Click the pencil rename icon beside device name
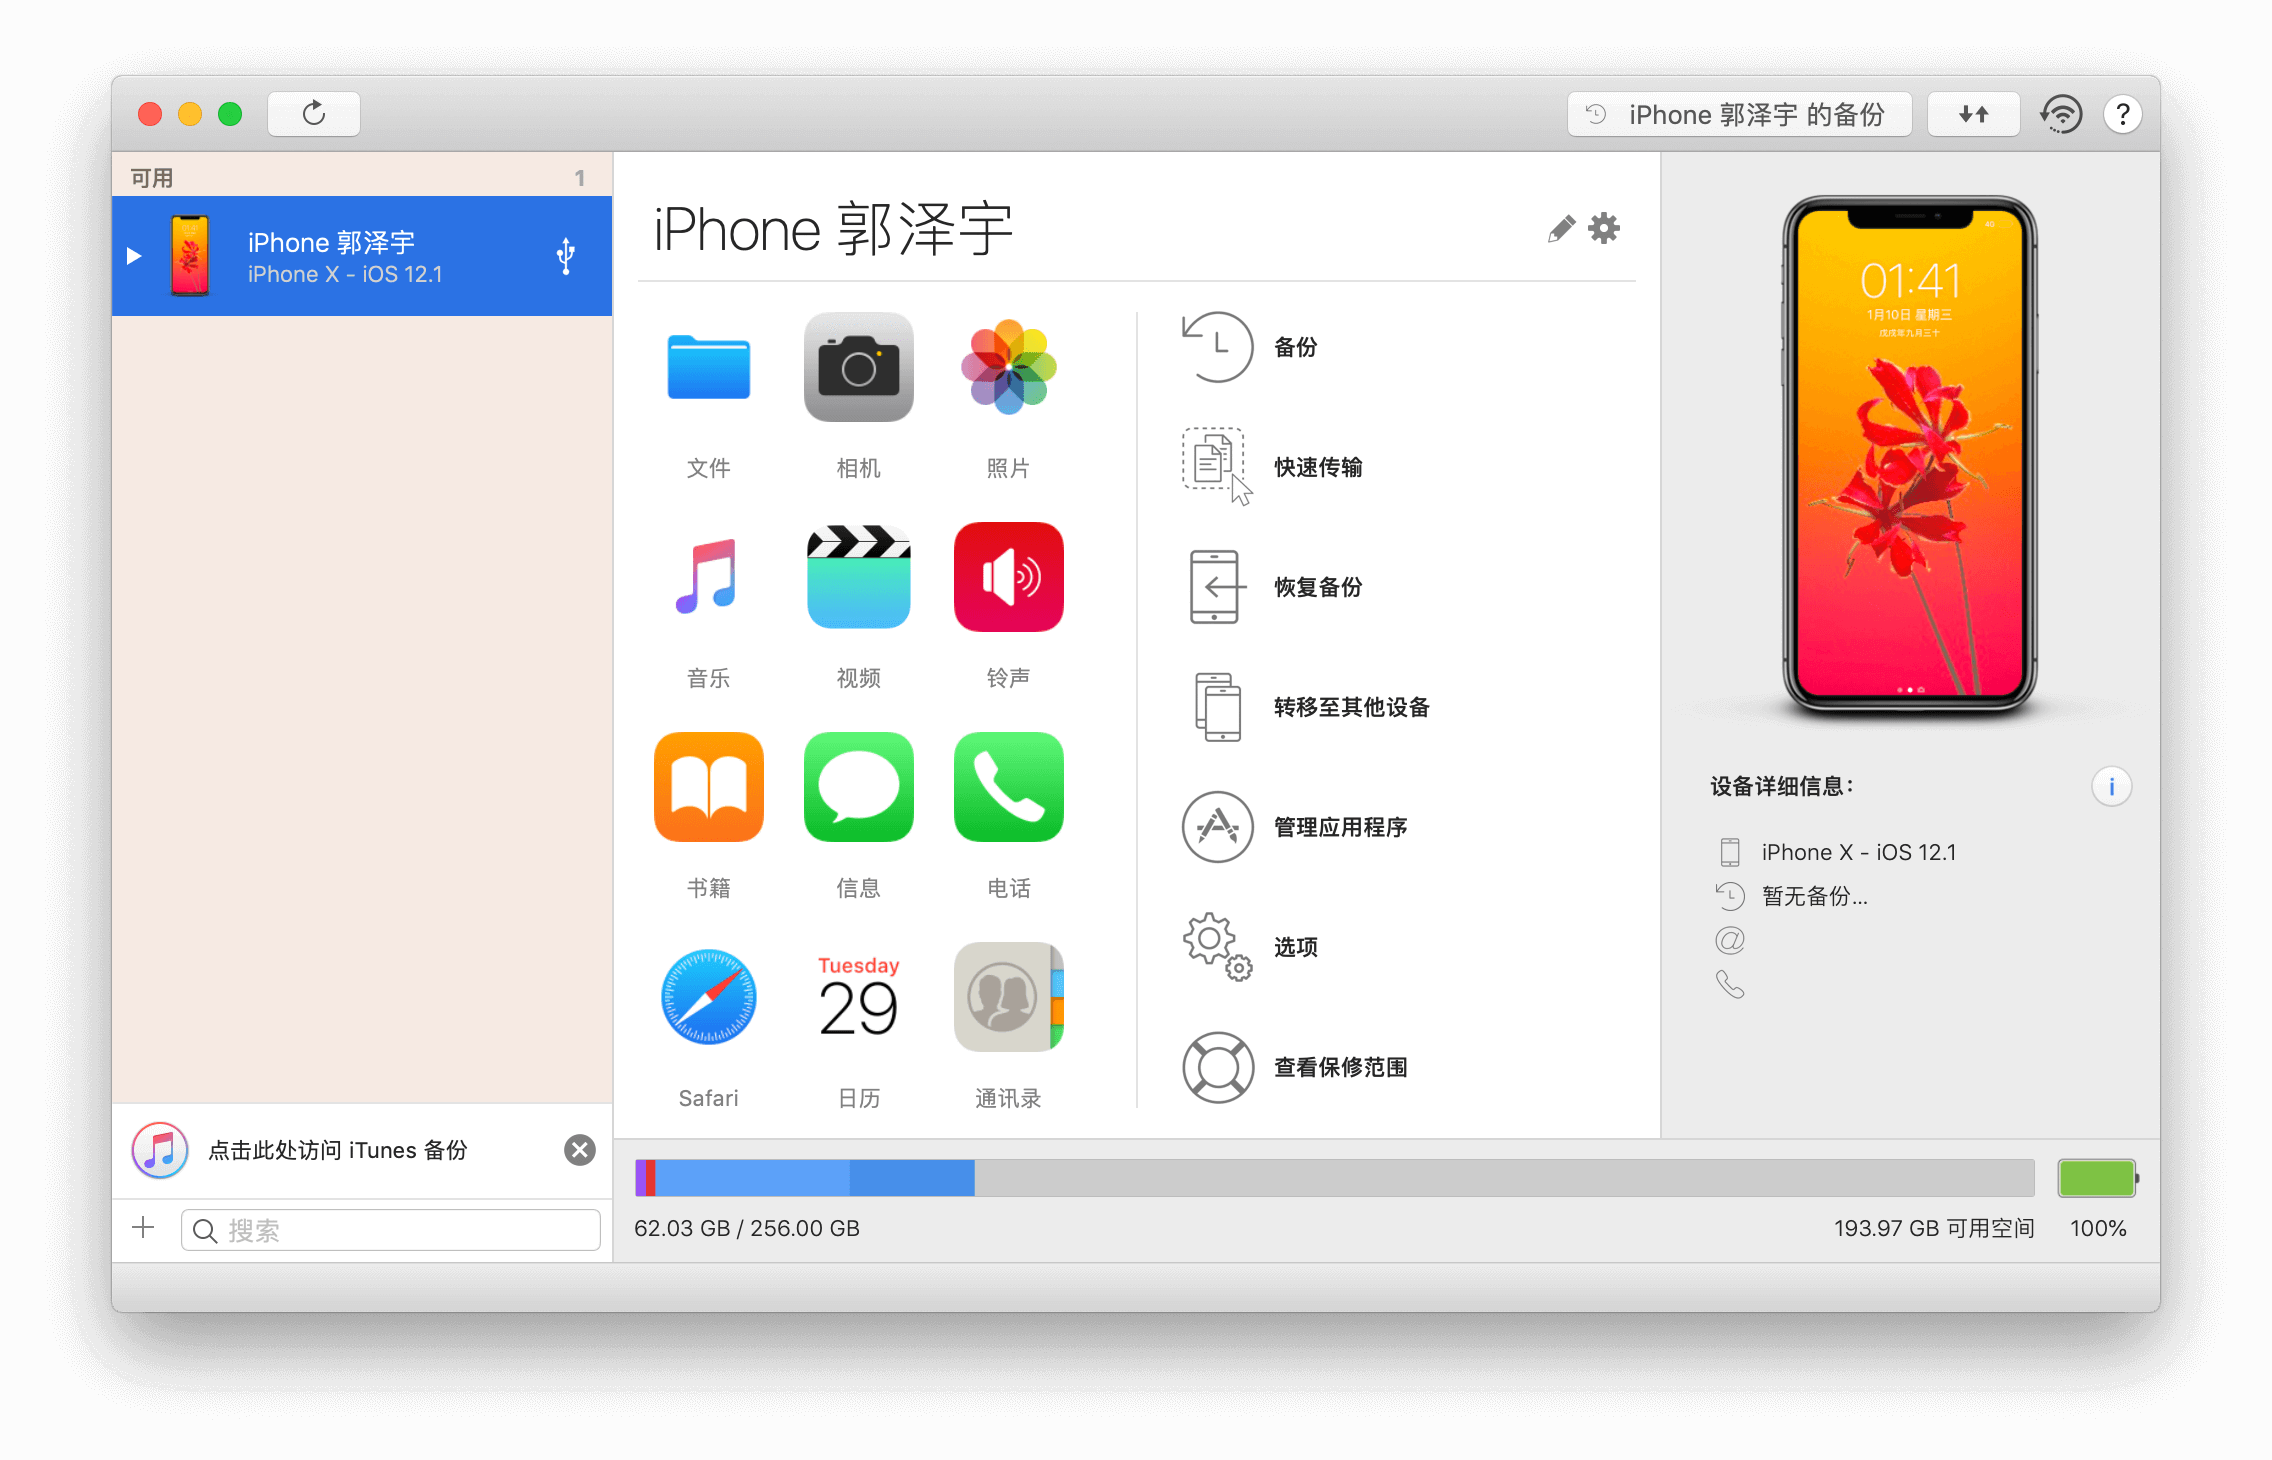 pyautogui.click(x=1561, y=229)
